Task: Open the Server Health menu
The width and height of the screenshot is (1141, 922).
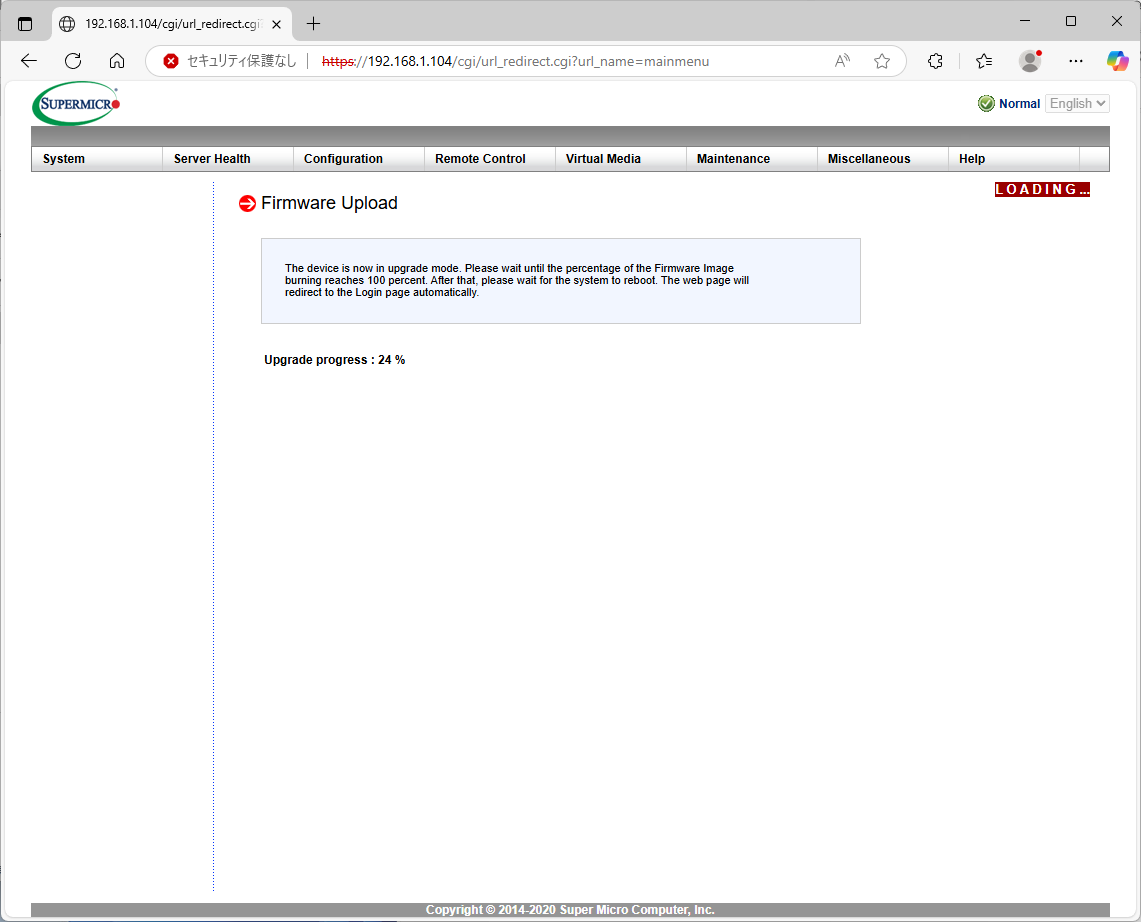Action: click(212, 159)
